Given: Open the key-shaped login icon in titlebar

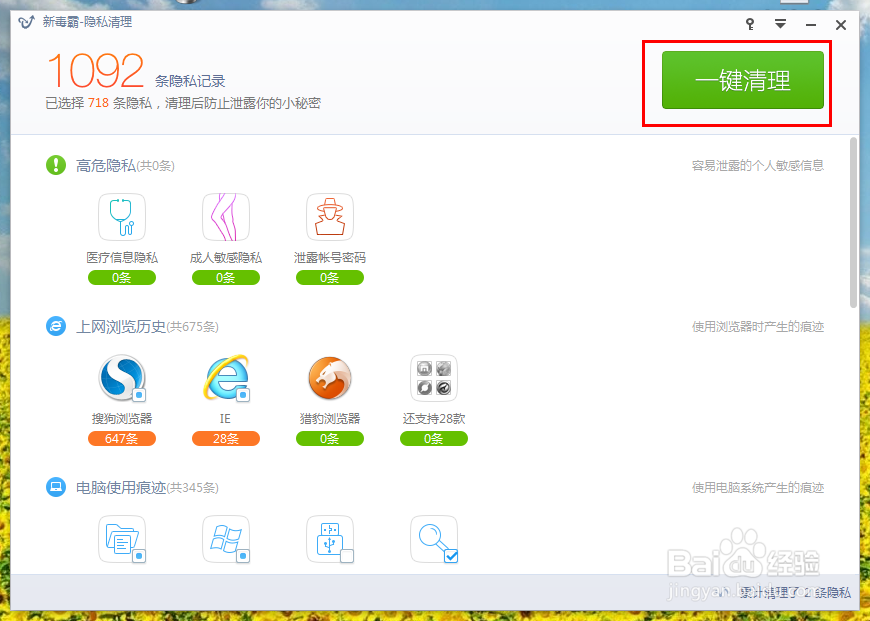Looking at the screenshot, I should tap(748, 23).
